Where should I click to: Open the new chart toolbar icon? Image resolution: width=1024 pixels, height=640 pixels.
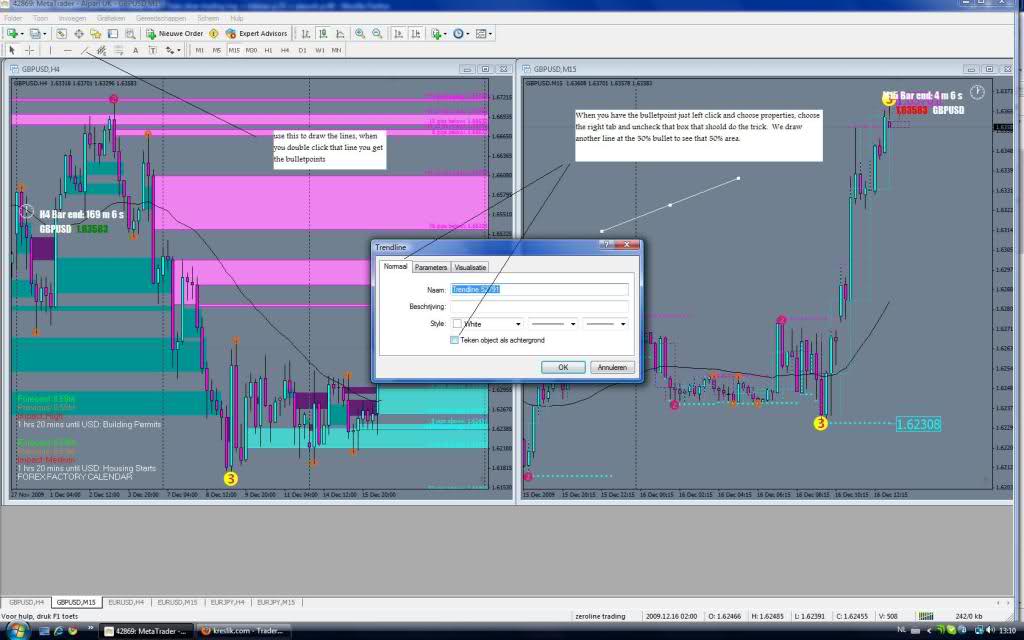click(x=13, y=33)
